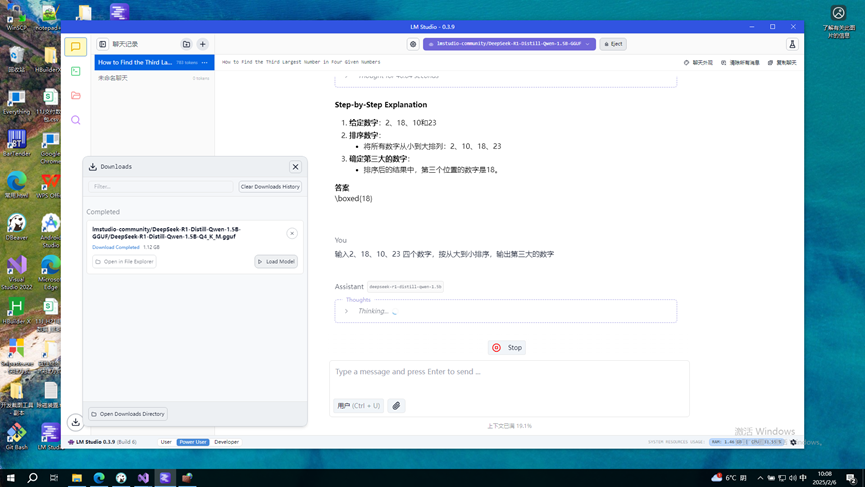Open the notification center on the taskbar
The height and width of the screenshot is (487, 865).
pos(851,478)
